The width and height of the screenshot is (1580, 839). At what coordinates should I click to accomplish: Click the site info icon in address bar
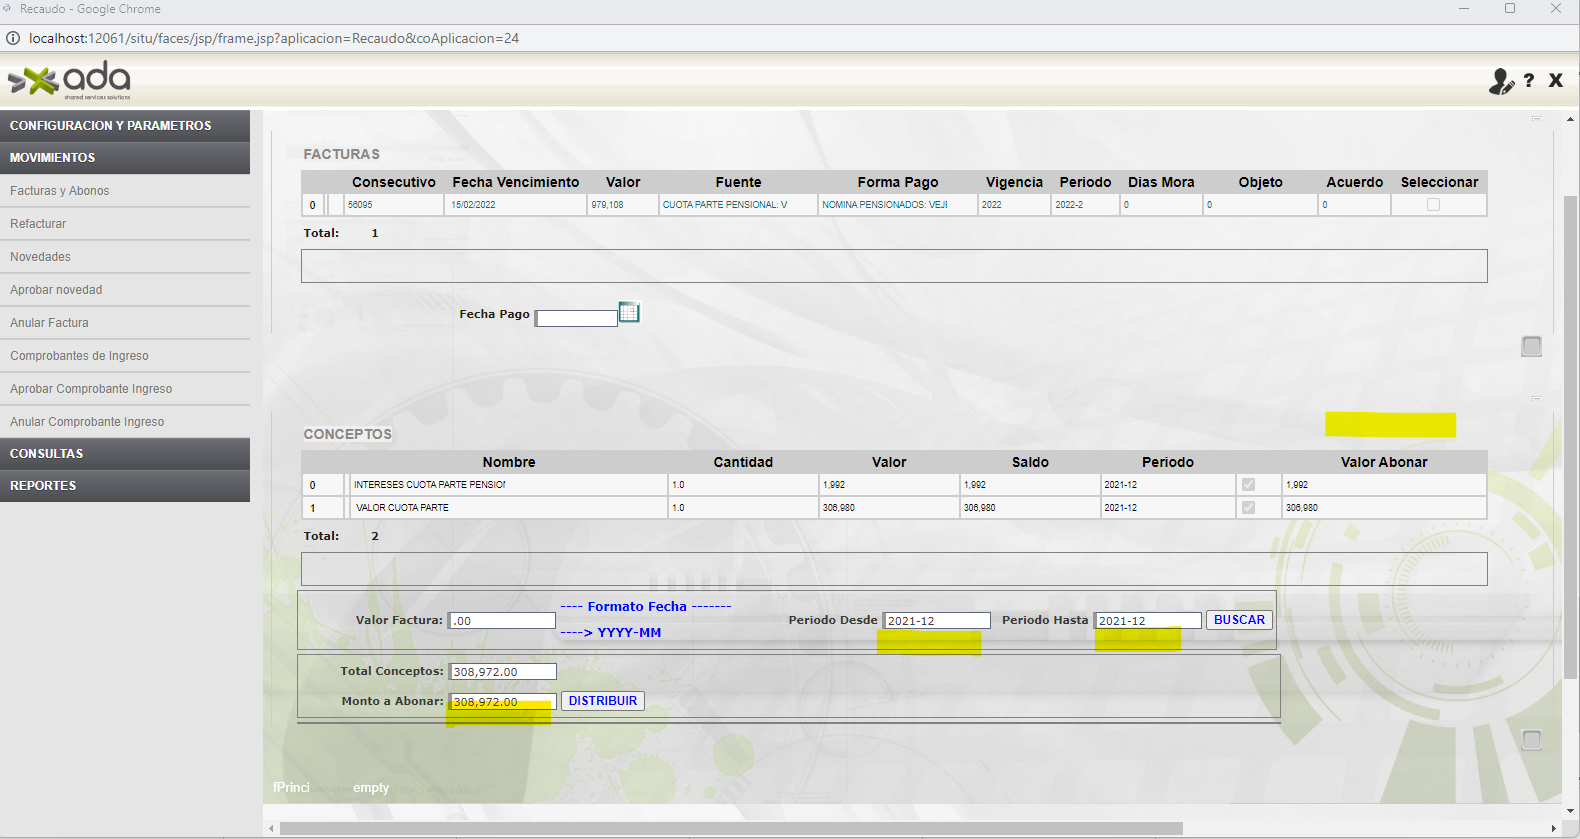(13, 38)
